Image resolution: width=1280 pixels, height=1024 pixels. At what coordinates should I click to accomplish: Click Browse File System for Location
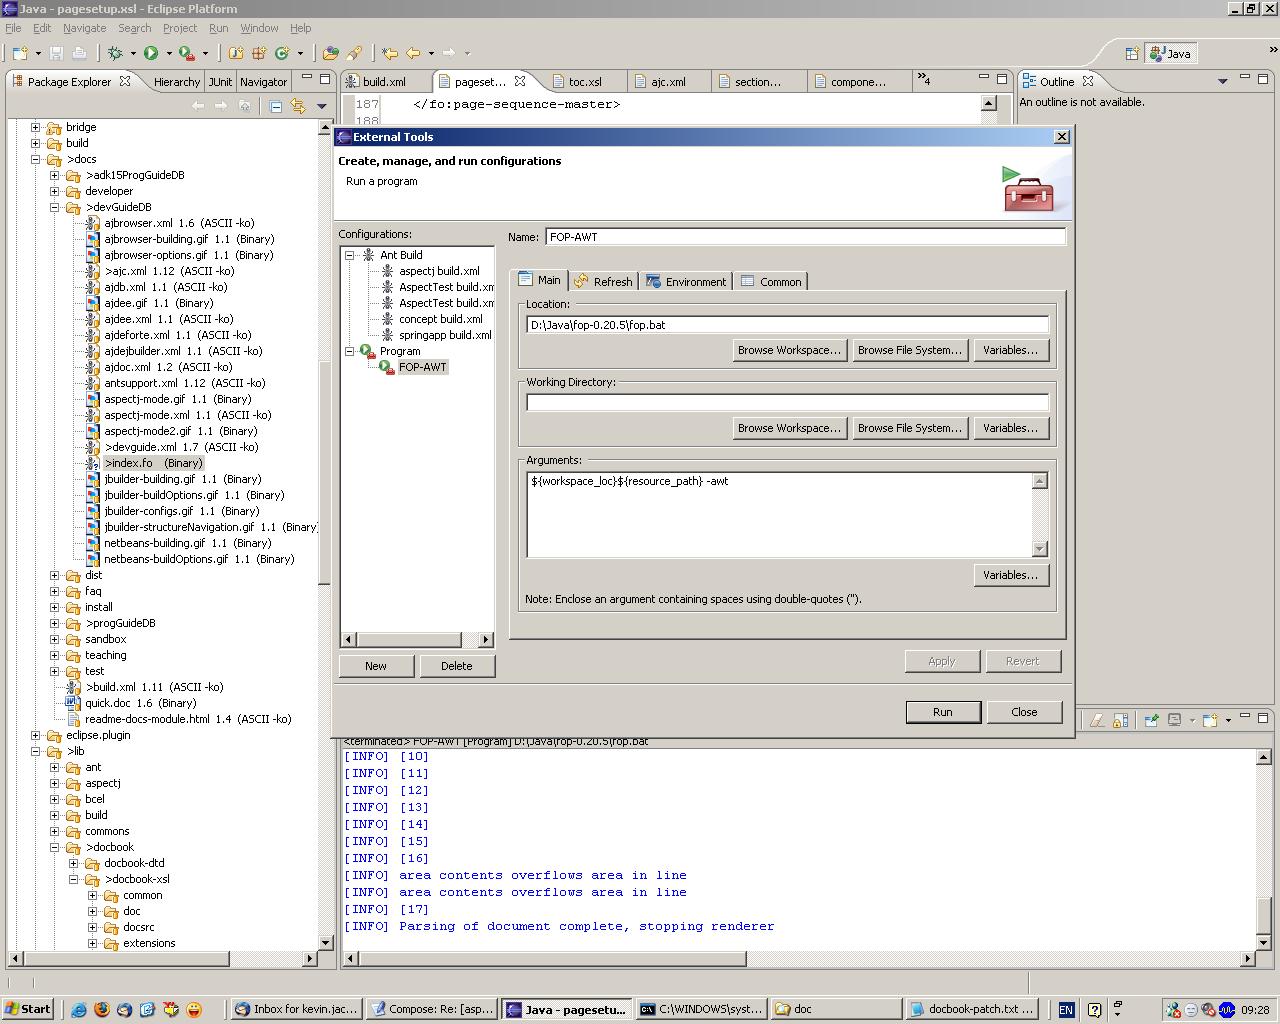909,350
